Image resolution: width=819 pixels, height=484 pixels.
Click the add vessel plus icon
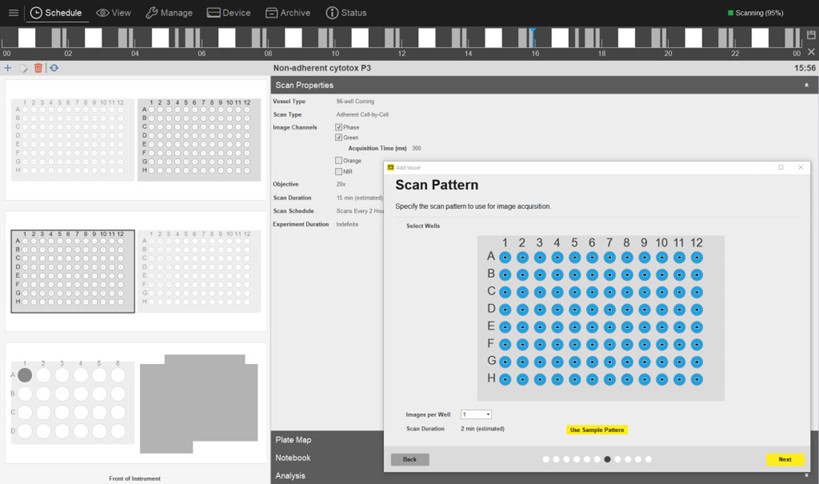(8, 68)
